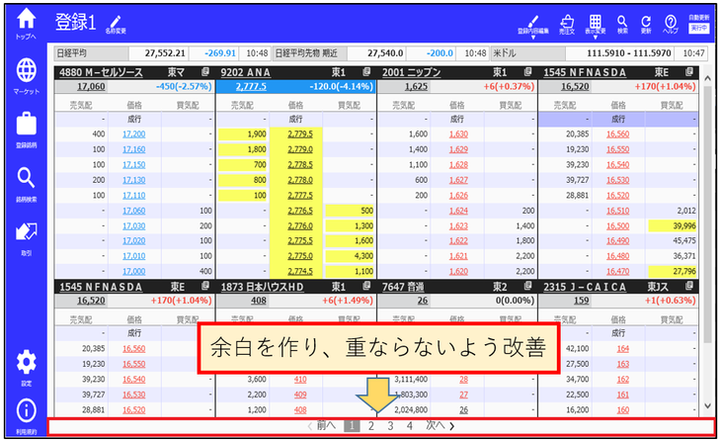Go to top via the home icon

pyautogui.click(x=26, y=23)
